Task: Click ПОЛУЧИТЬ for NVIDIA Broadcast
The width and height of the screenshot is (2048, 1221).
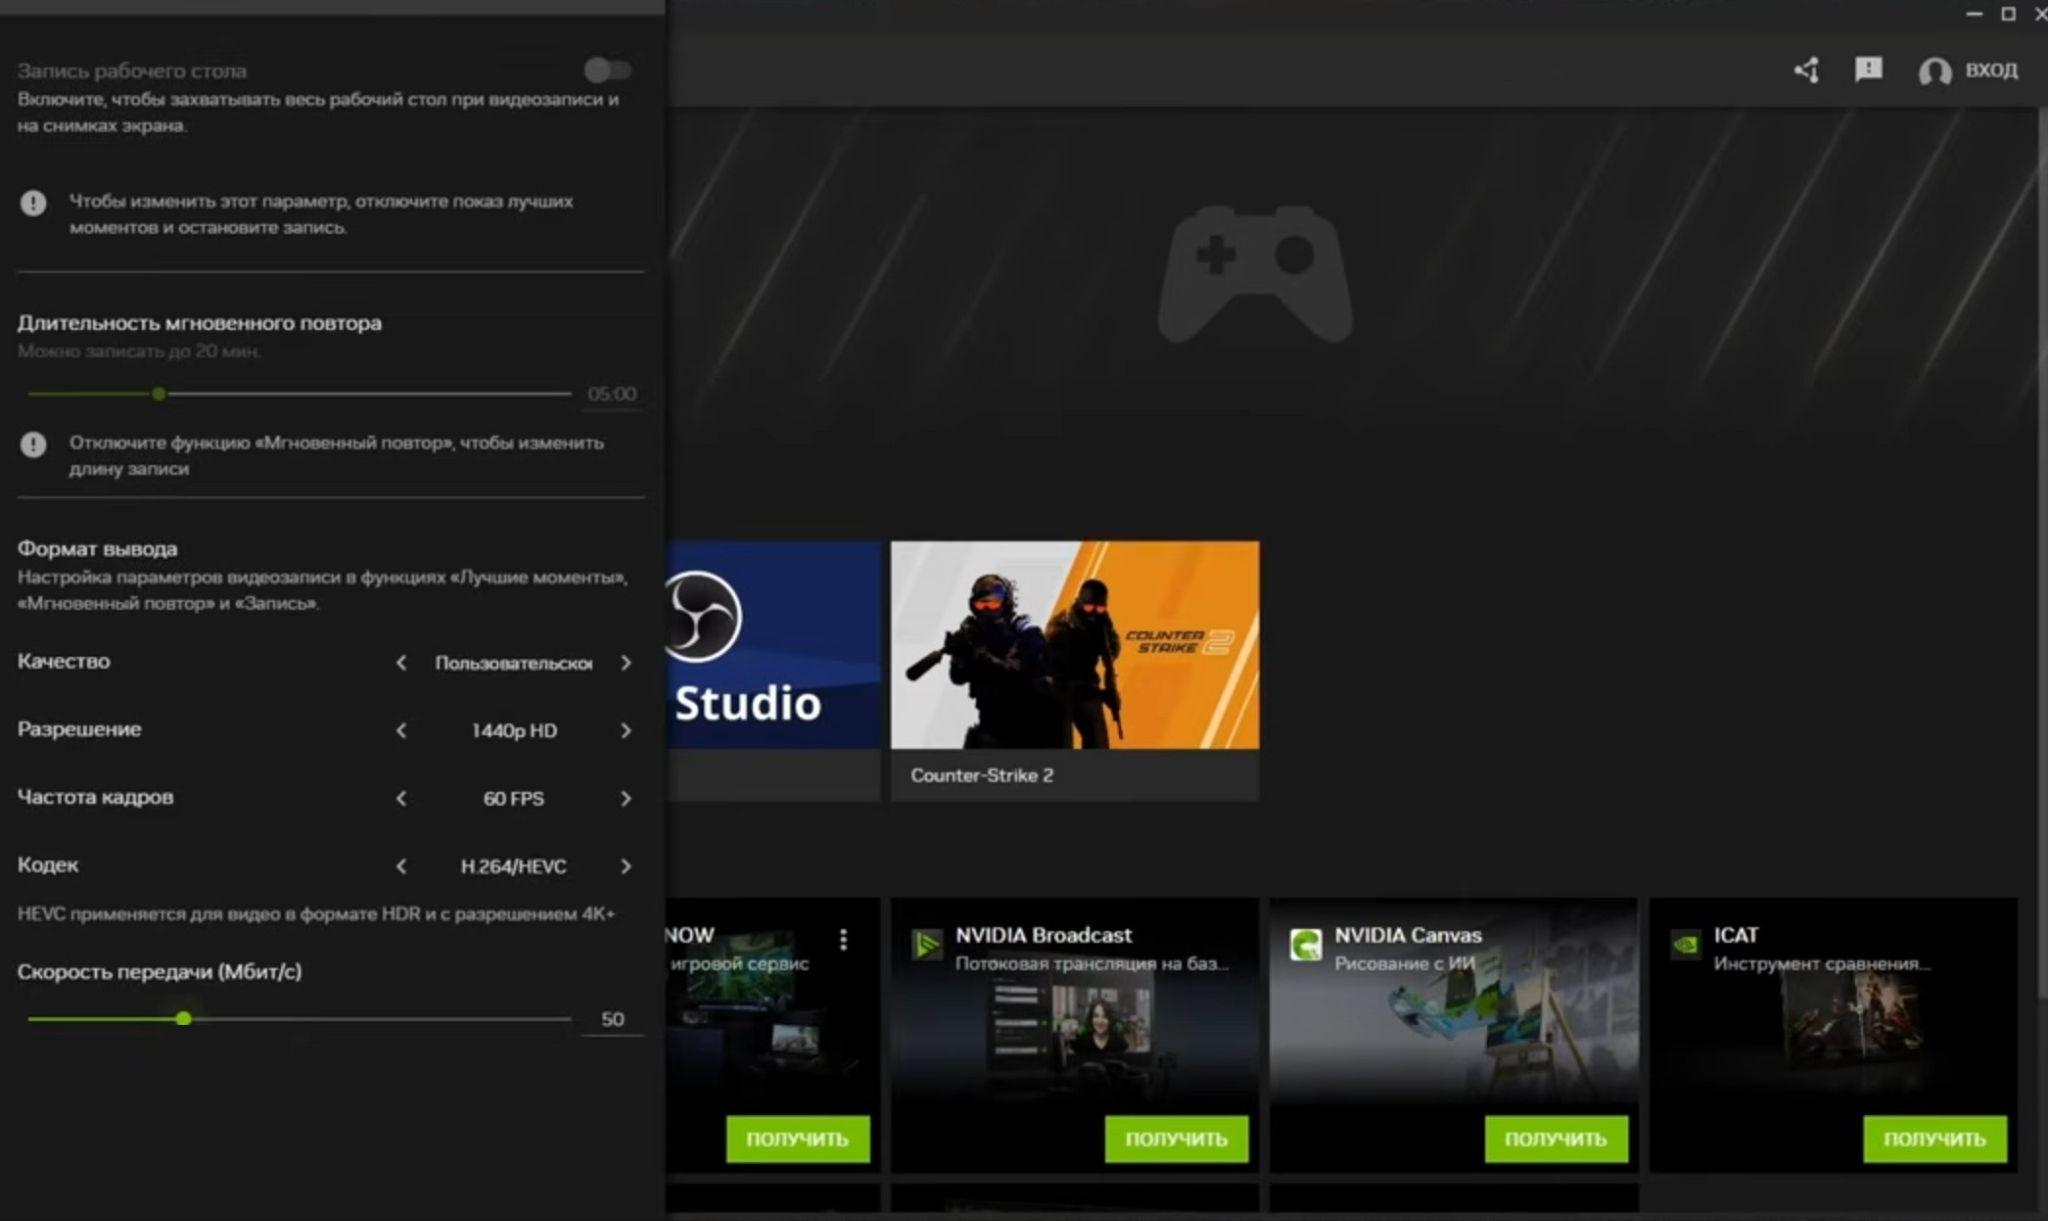Action: [x=1176, y=1139]
